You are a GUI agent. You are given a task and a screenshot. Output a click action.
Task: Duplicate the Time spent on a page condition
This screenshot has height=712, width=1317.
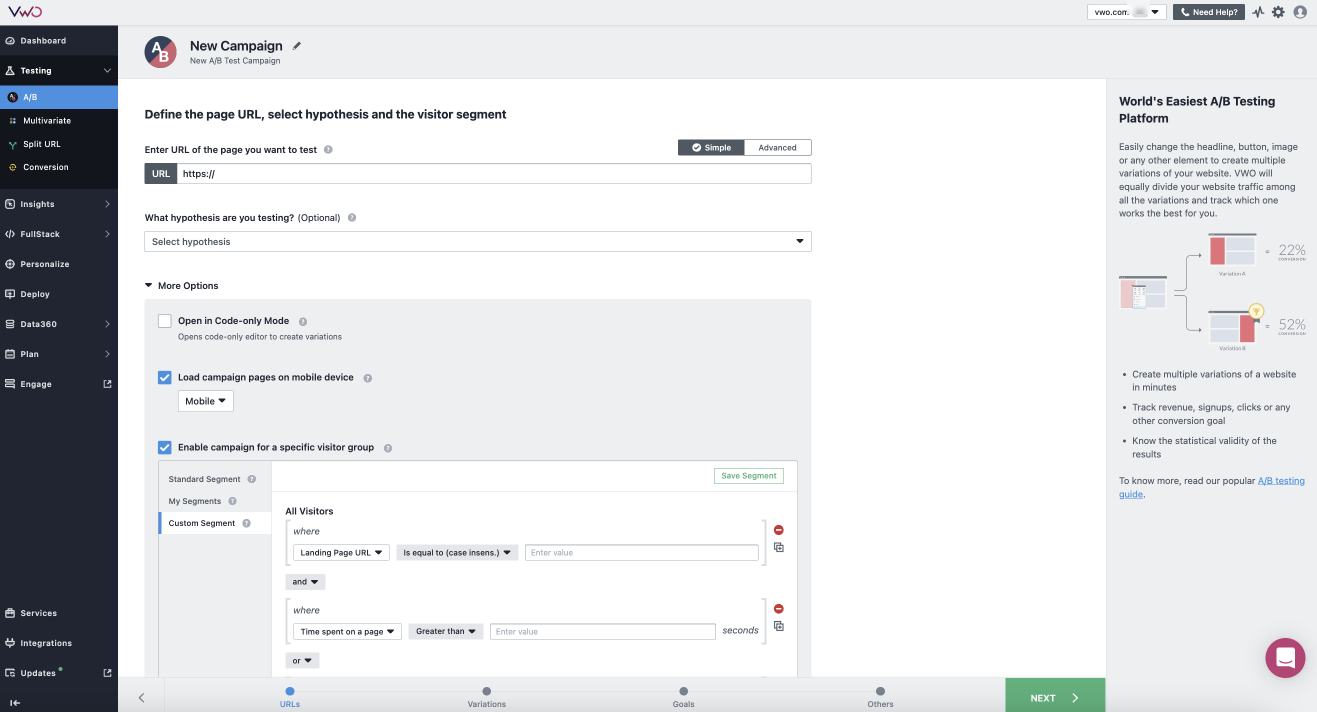[779, 624]
